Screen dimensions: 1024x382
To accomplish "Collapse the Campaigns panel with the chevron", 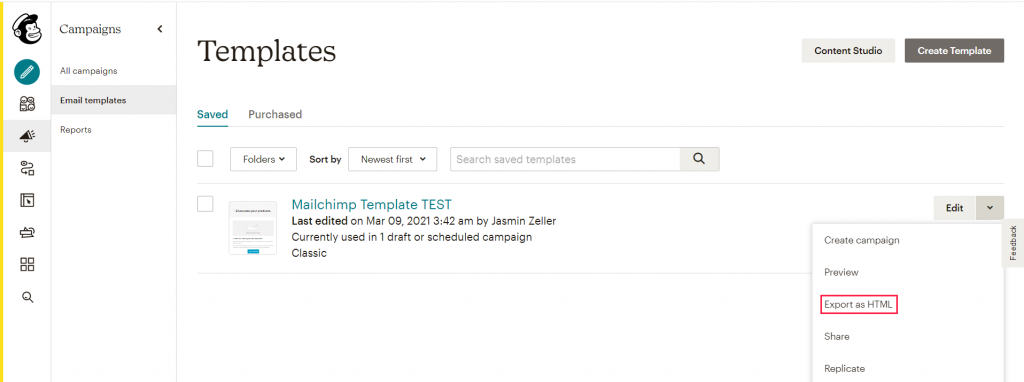I will click(160, 29).
